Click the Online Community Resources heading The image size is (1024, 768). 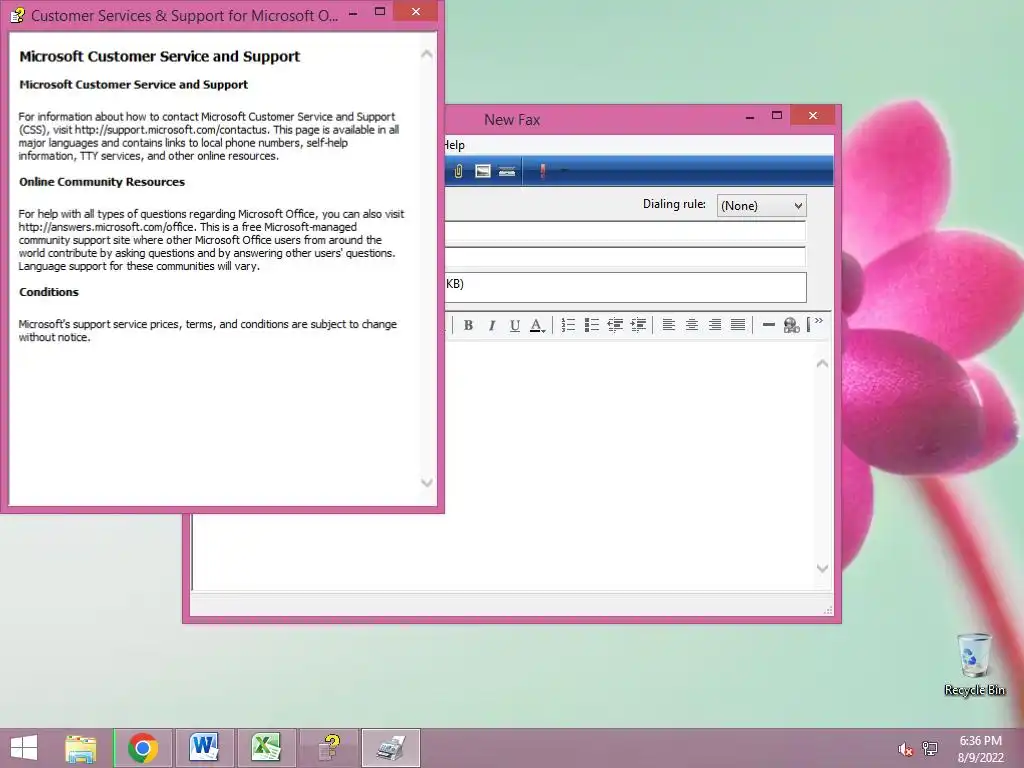102,182
